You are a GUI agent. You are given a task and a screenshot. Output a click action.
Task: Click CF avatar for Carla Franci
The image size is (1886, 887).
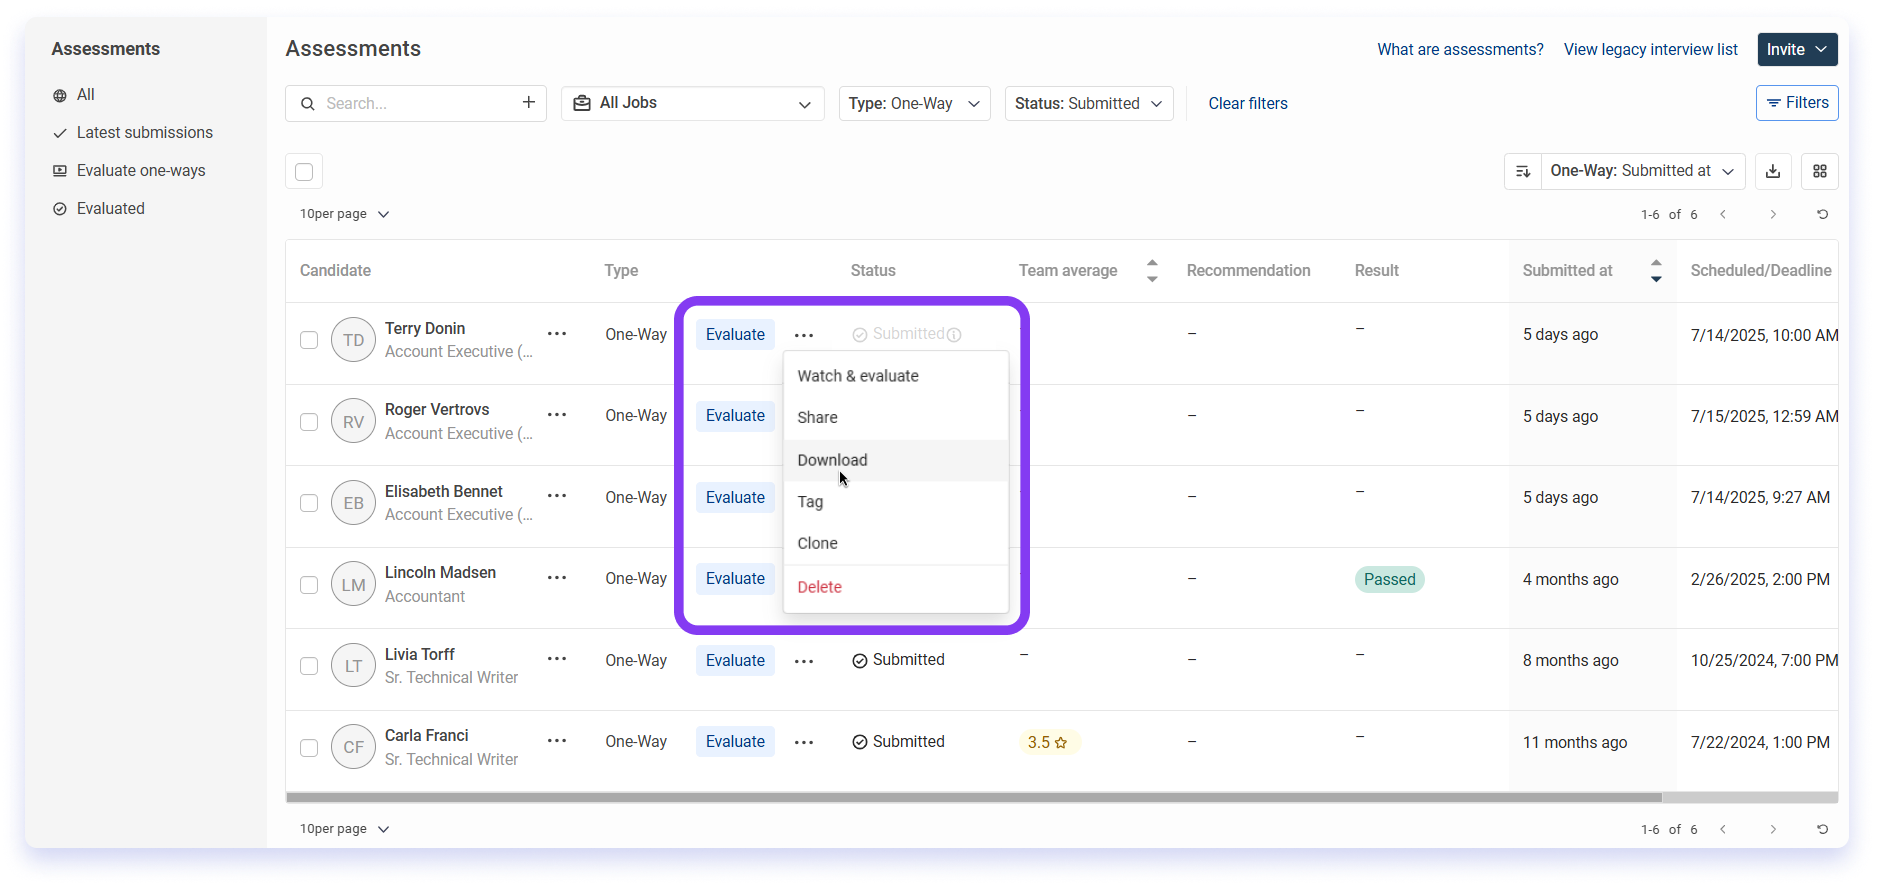coord(353,747)
